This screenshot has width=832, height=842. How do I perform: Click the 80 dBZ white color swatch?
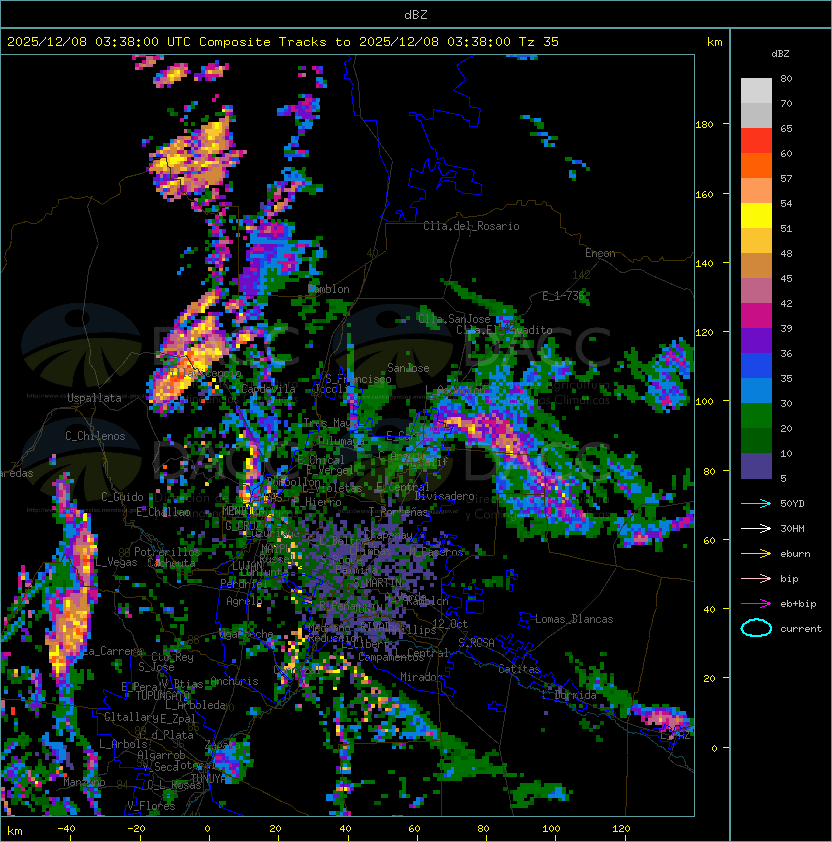[x=756, y=90]
